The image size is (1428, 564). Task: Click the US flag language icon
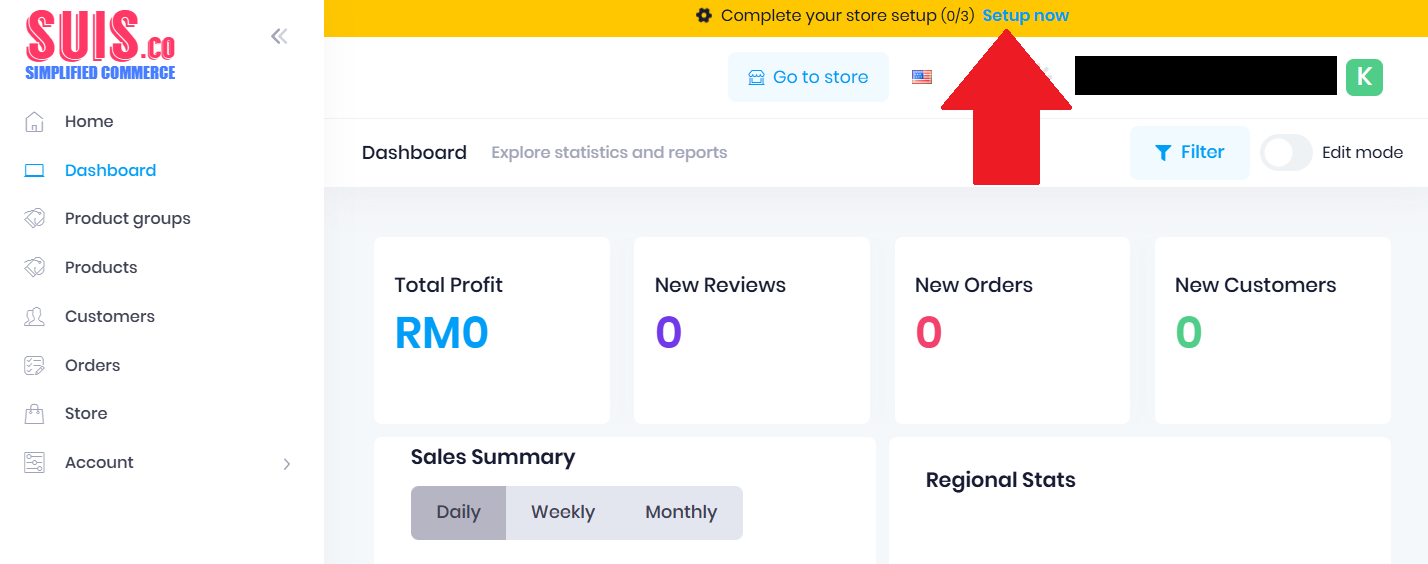pos(922,77)
